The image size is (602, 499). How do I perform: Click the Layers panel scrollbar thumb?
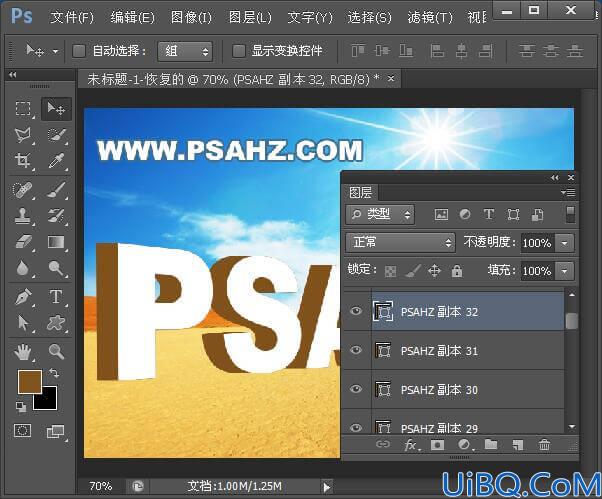pyautogui.click(x=572, y=321)
